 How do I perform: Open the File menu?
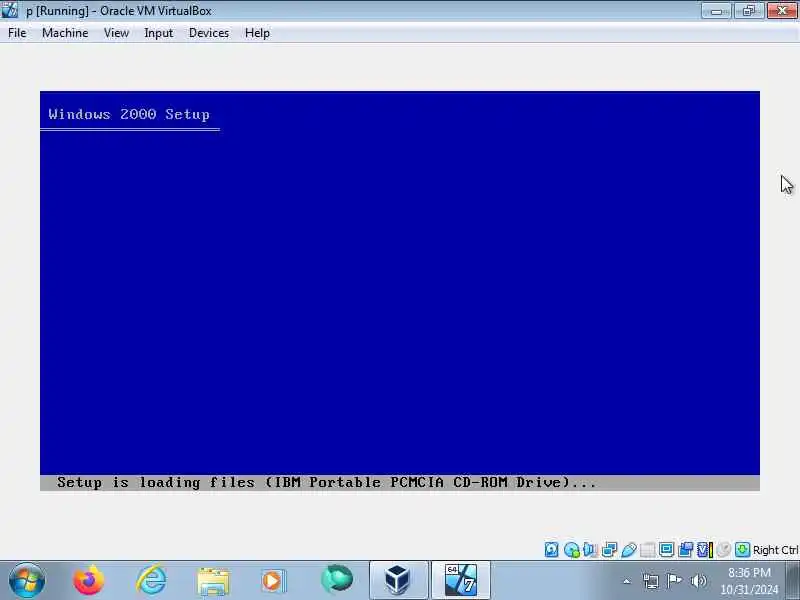[x=17, y=33]
